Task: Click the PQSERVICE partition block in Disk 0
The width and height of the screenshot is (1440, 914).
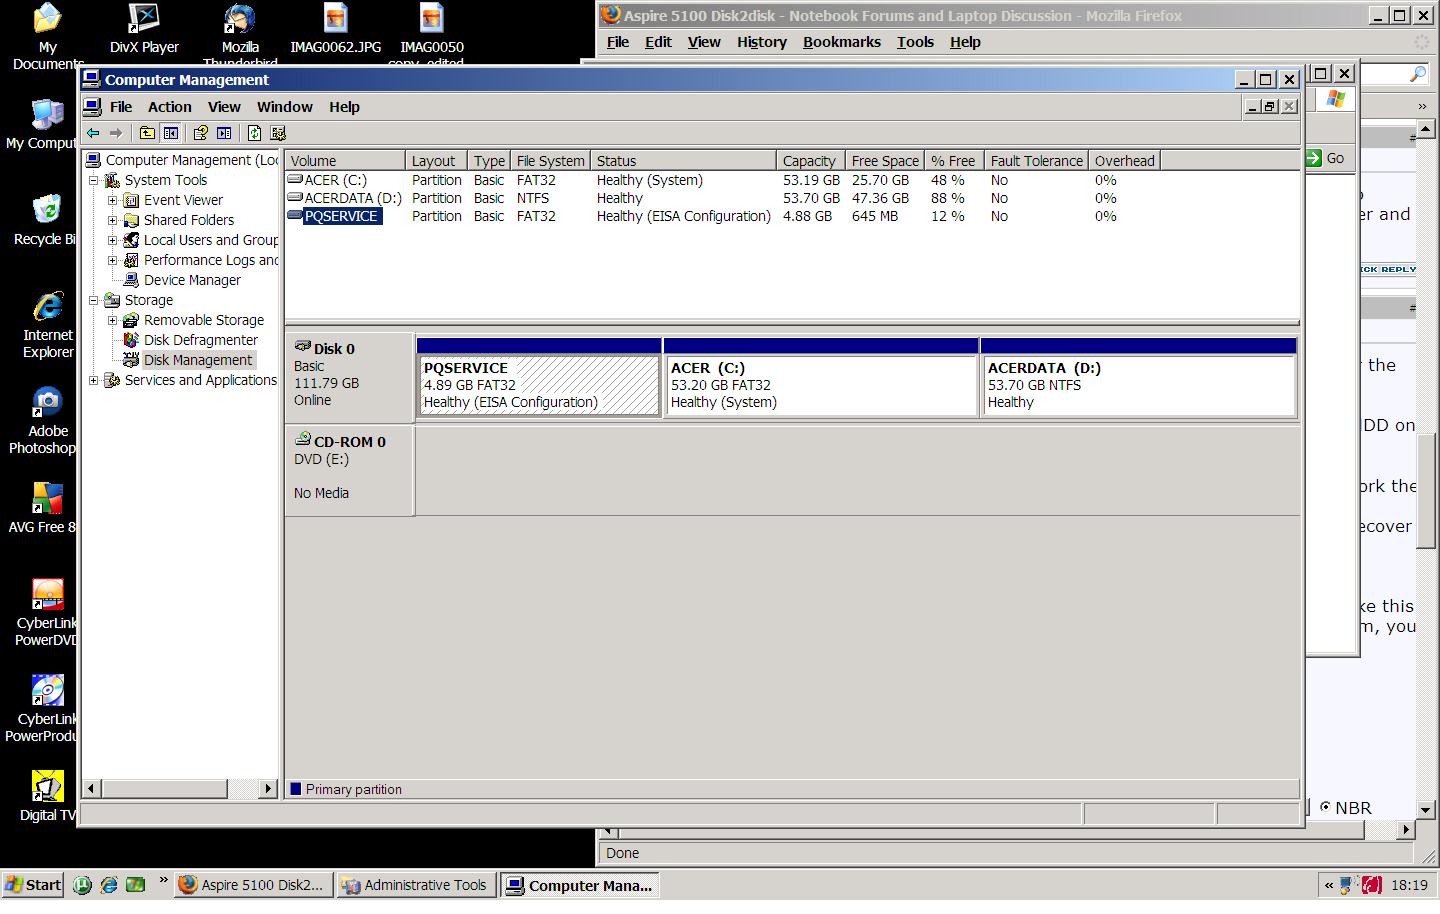Action: point(539,385)
